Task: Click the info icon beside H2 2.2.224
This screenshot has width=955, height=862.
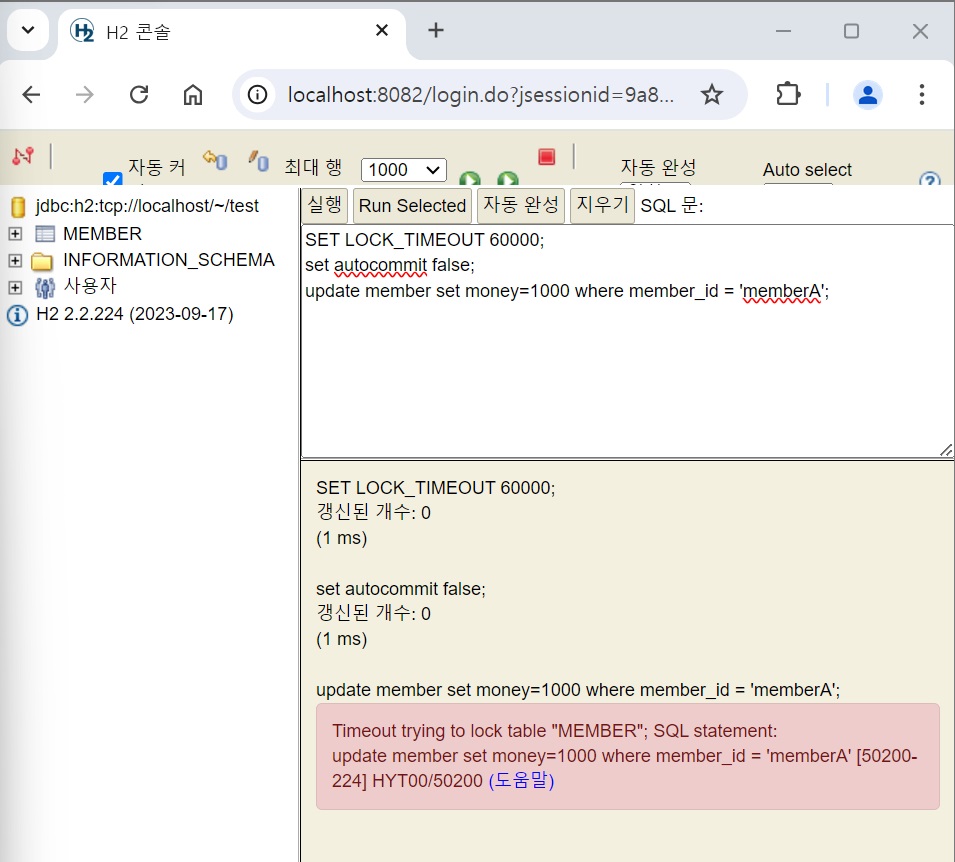Action: (x=17, y=315)
